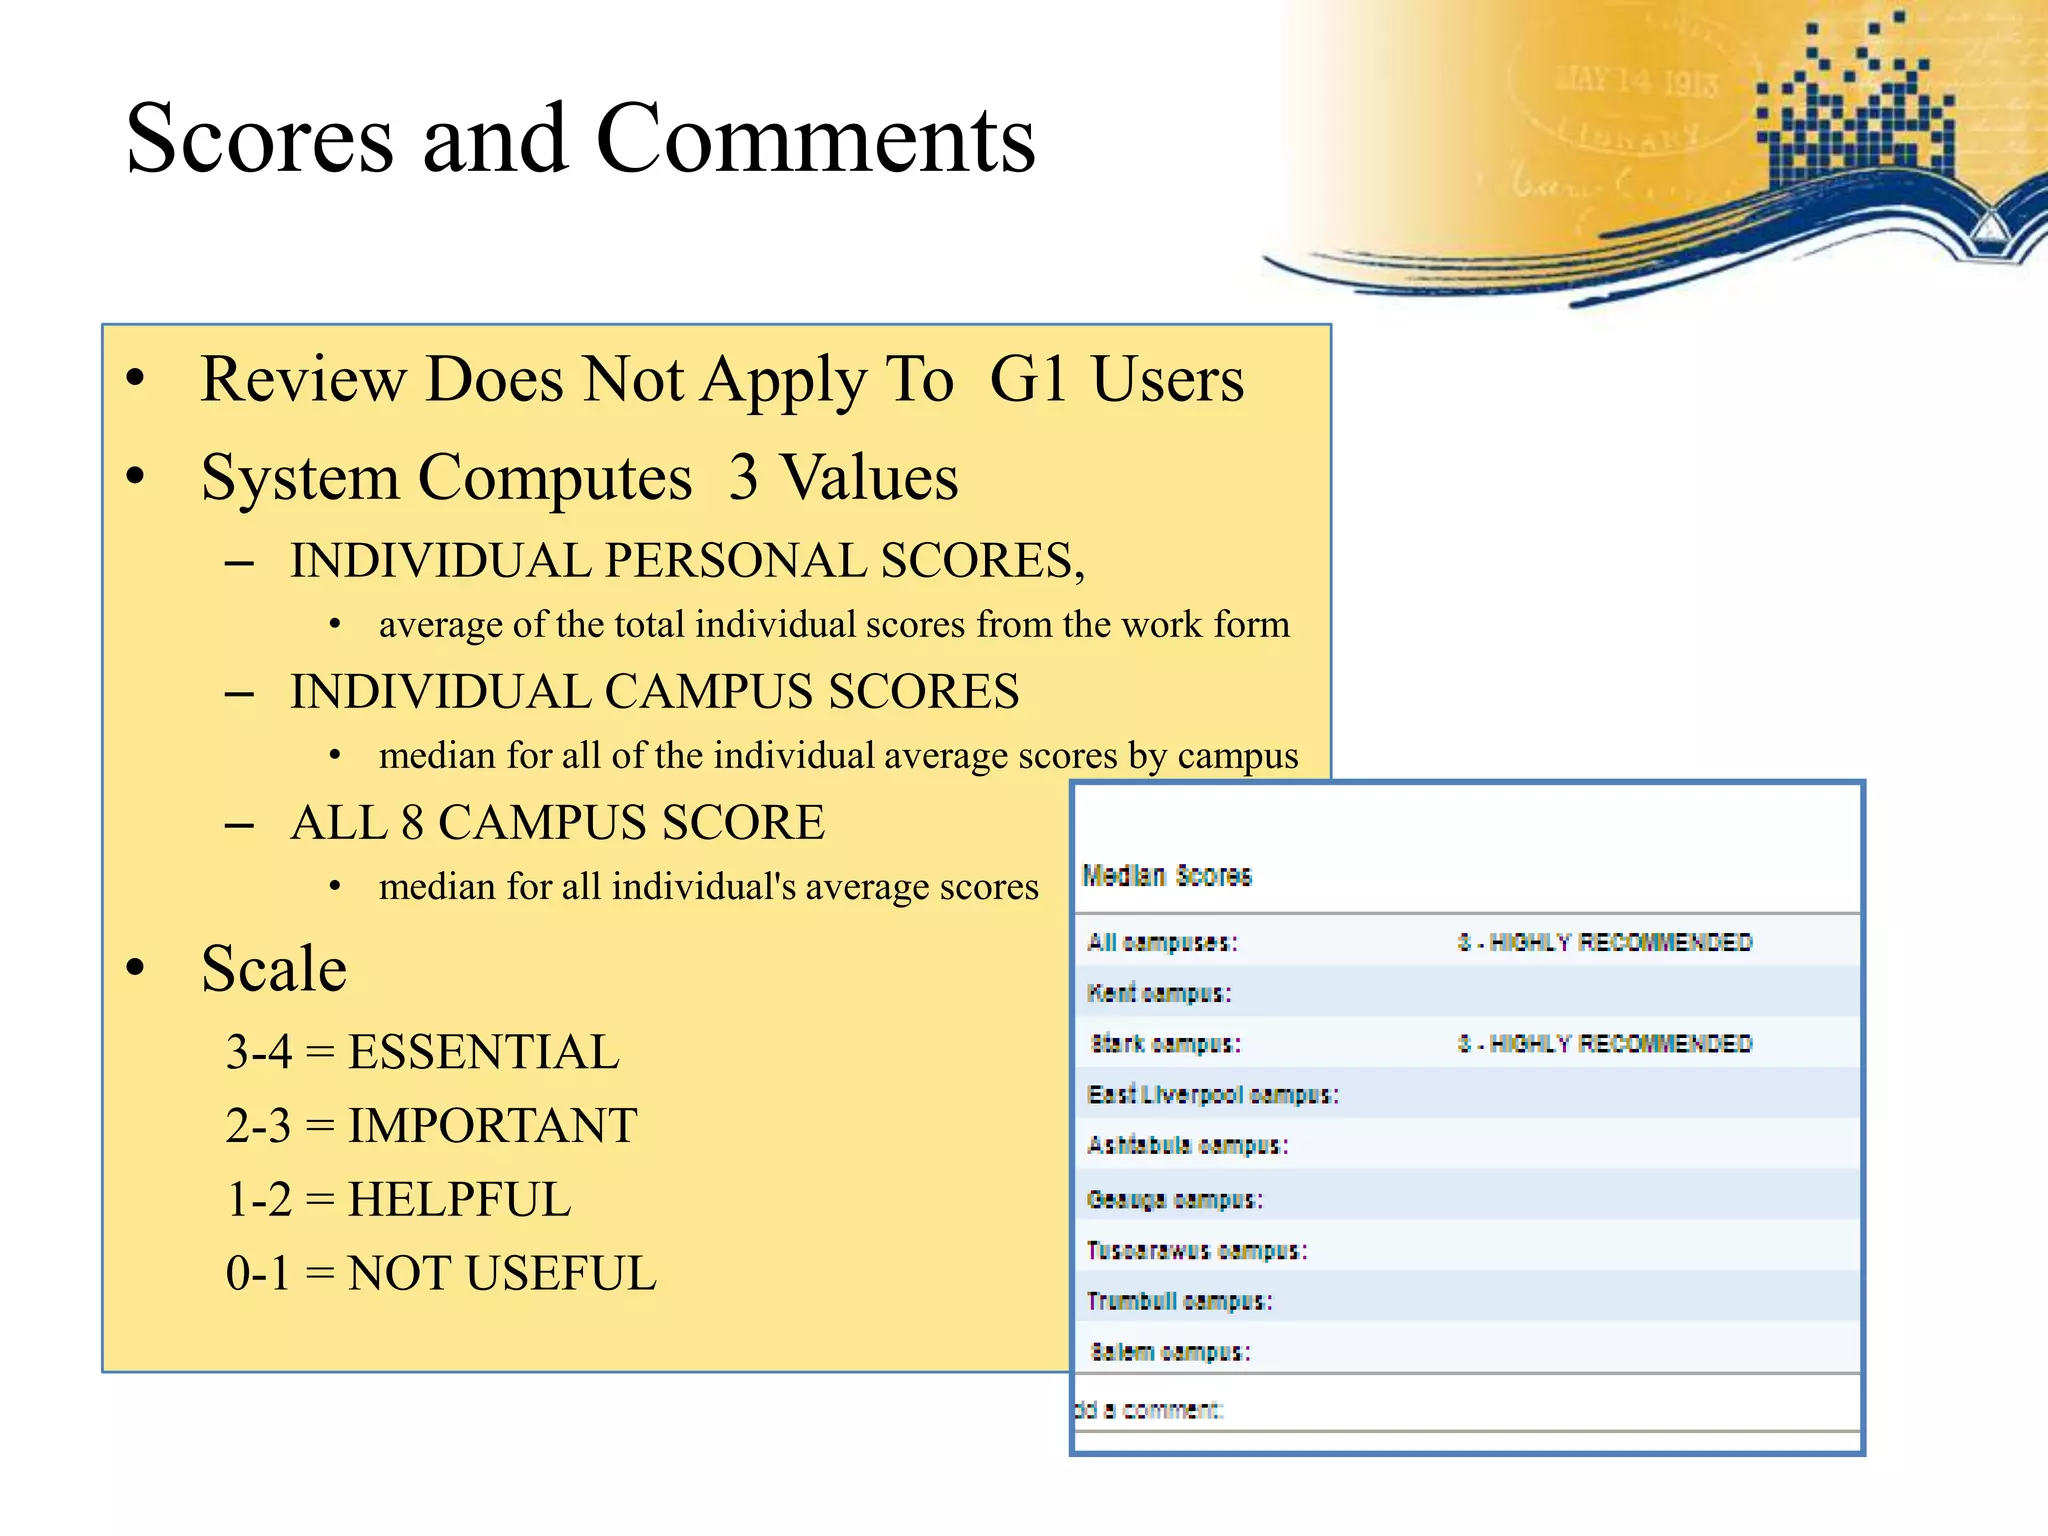Click the 'Median Scores' heading in screenshot panel

click(x=1167, y=876)
